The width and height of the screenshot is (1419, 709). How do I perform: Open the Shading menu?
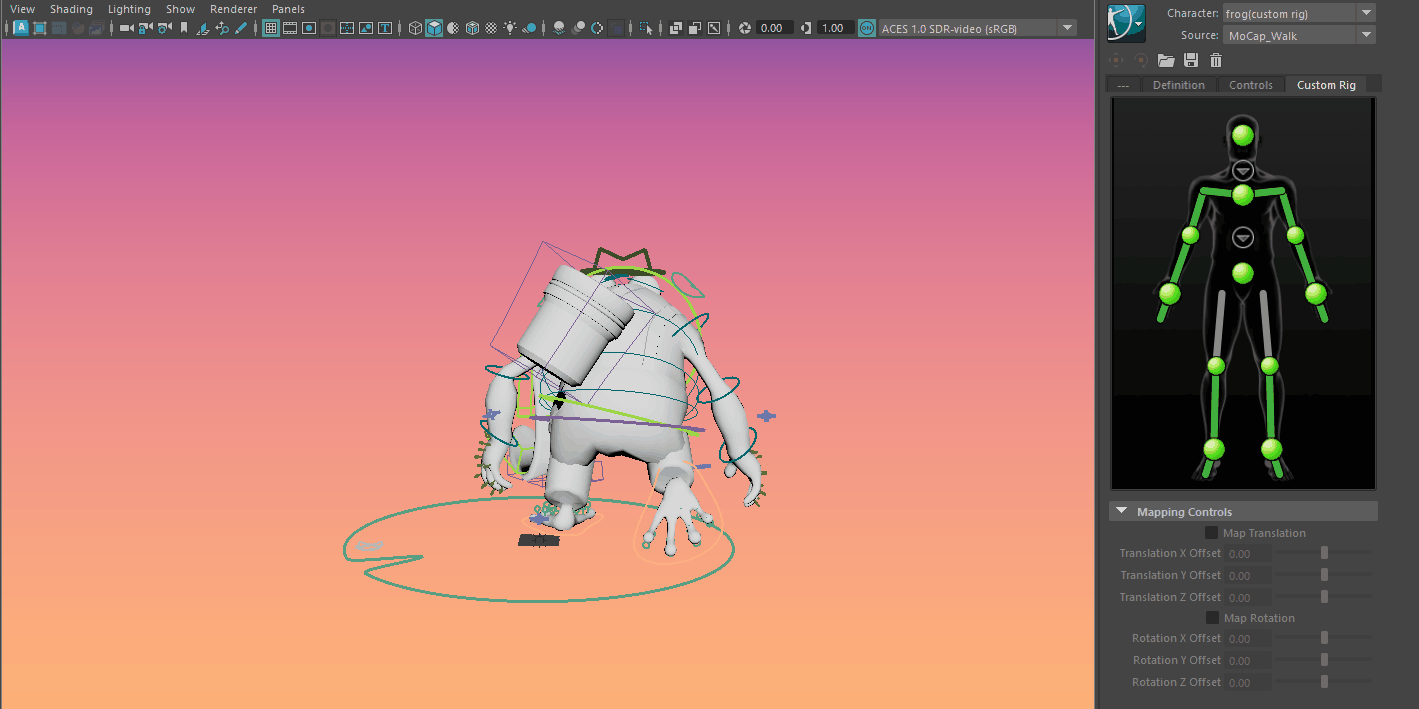(x=71, y=9)
